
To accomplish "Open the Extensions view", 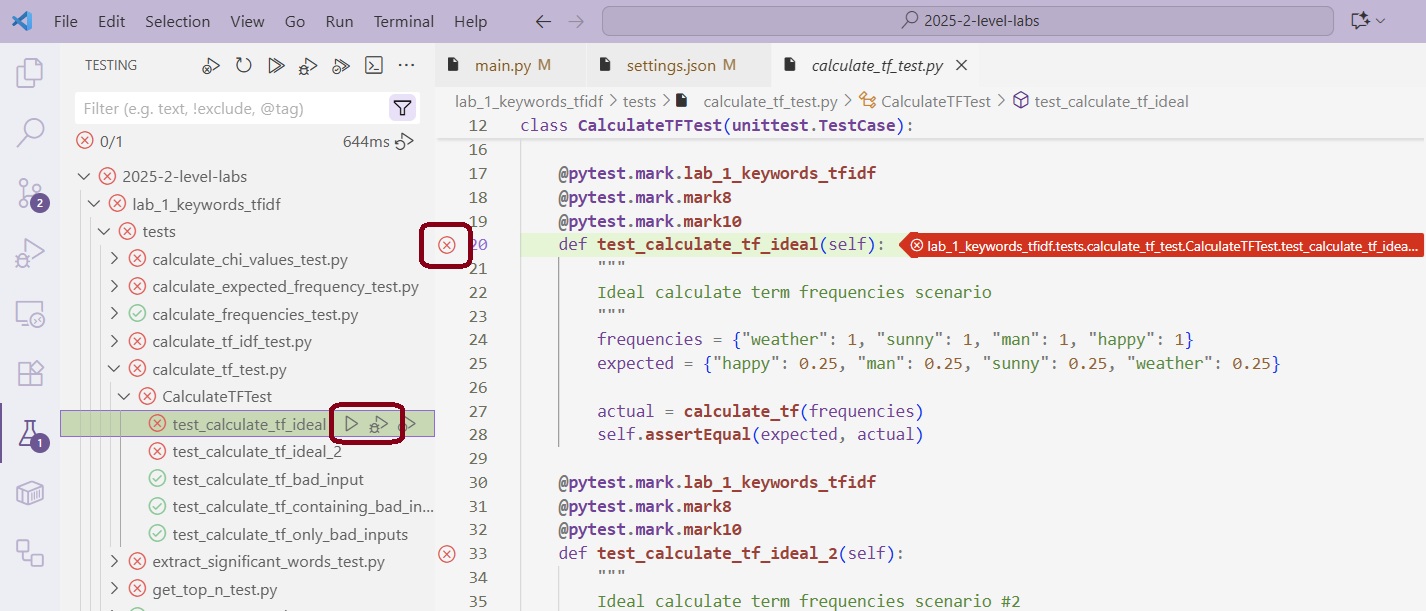I will (x=29, y=373).
